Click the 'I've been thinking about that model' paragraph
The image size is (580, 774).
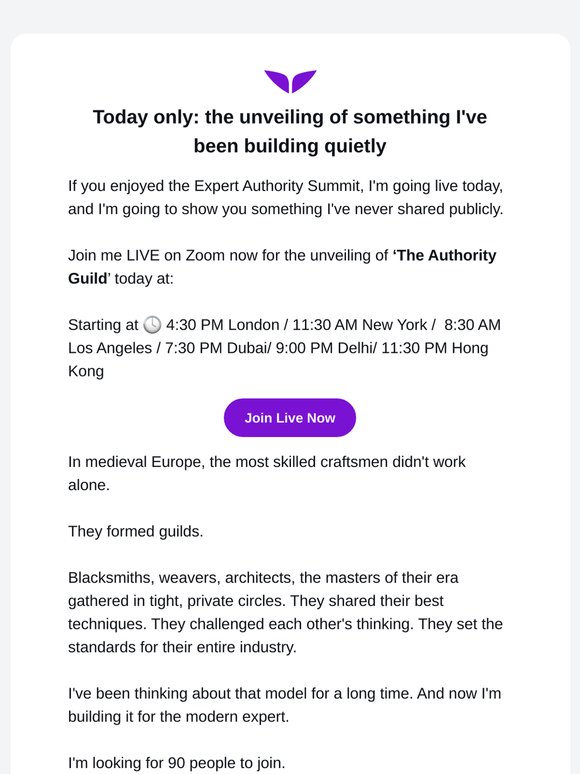[284, 704]
